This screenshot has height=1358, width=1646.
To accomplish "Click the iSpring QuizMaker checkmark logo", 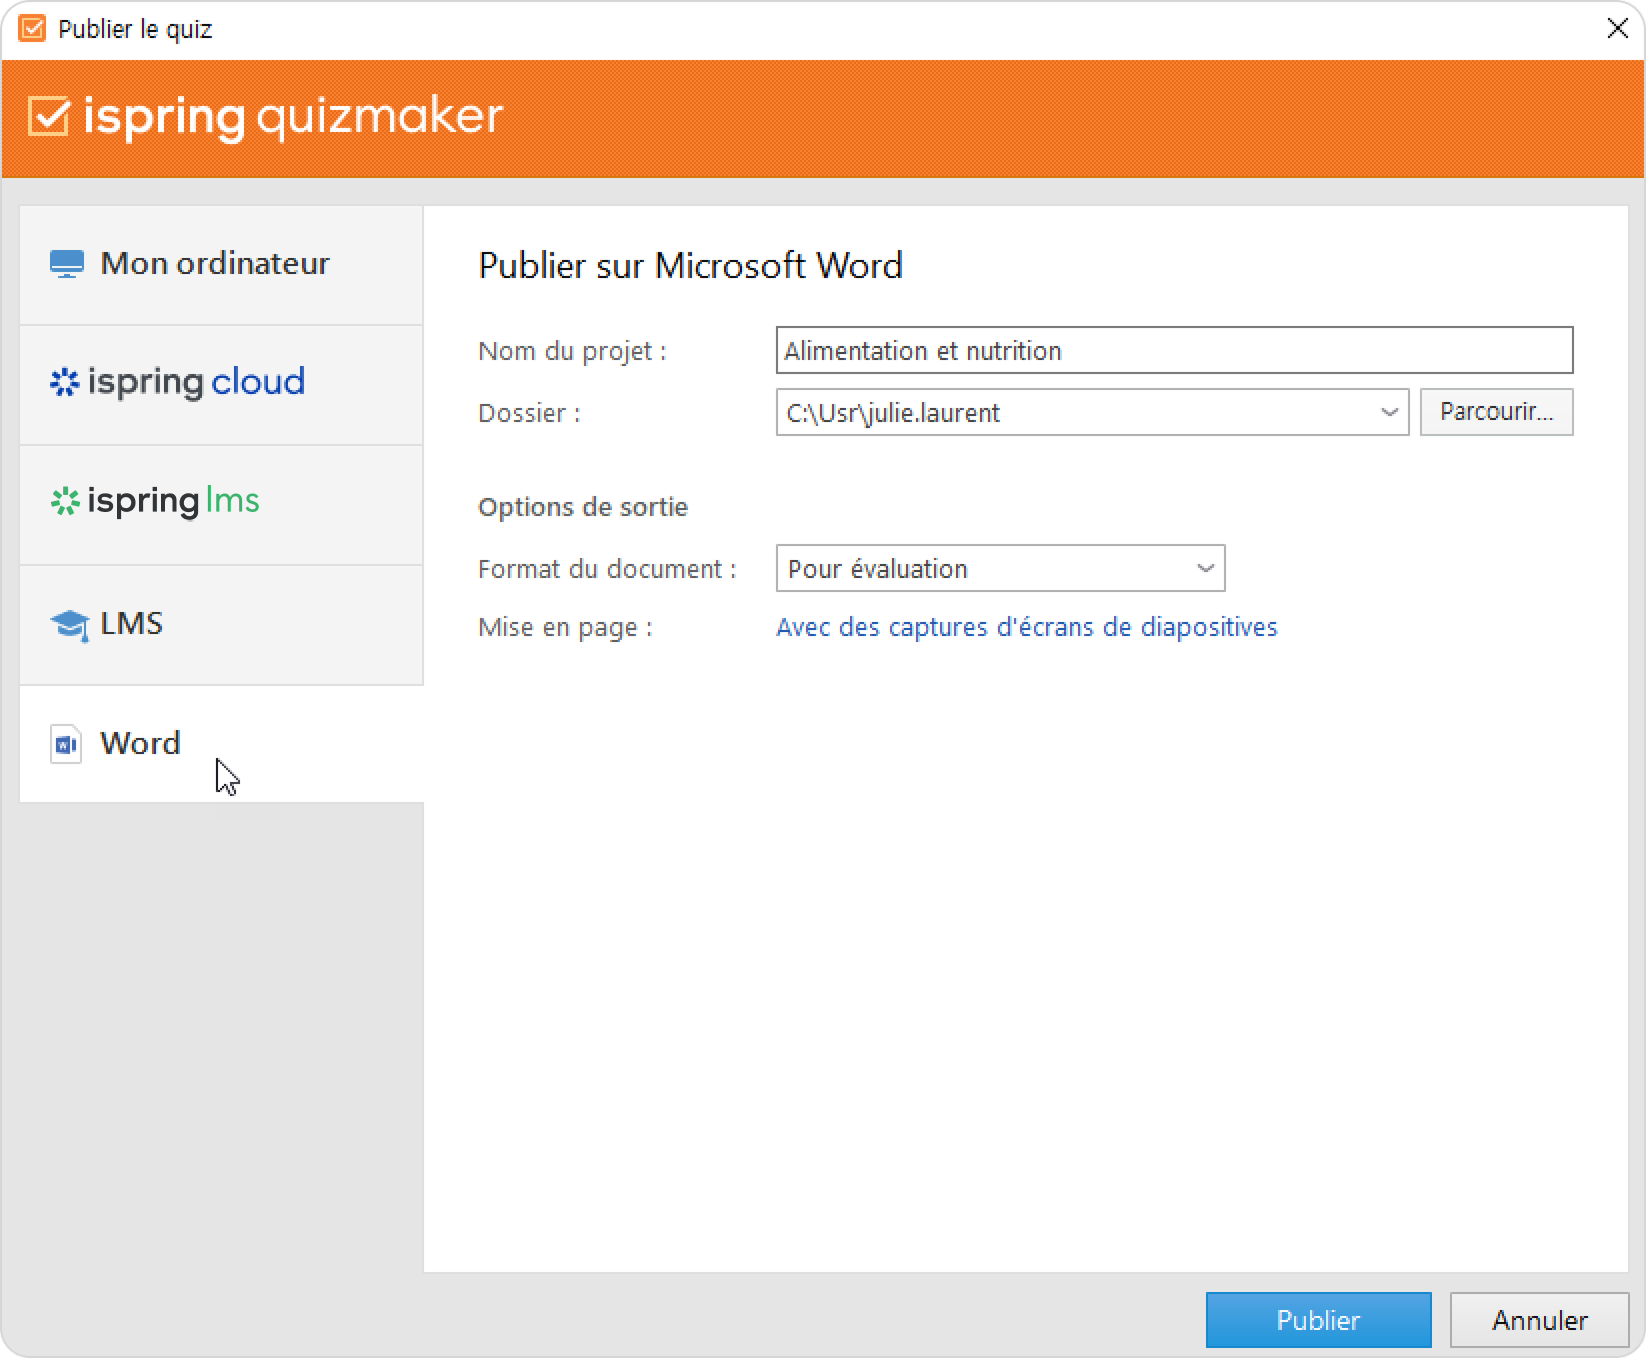I will (49, 117).
